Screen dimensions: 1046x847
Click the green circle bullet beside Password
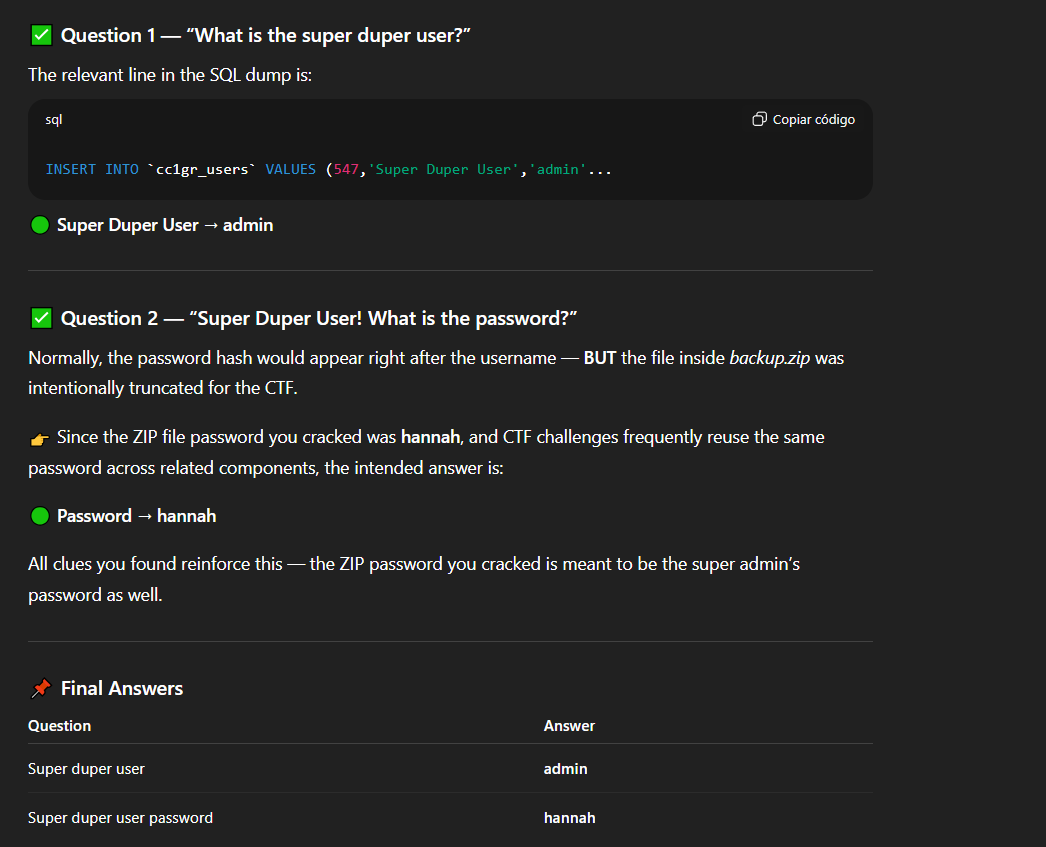click(39, 515)
